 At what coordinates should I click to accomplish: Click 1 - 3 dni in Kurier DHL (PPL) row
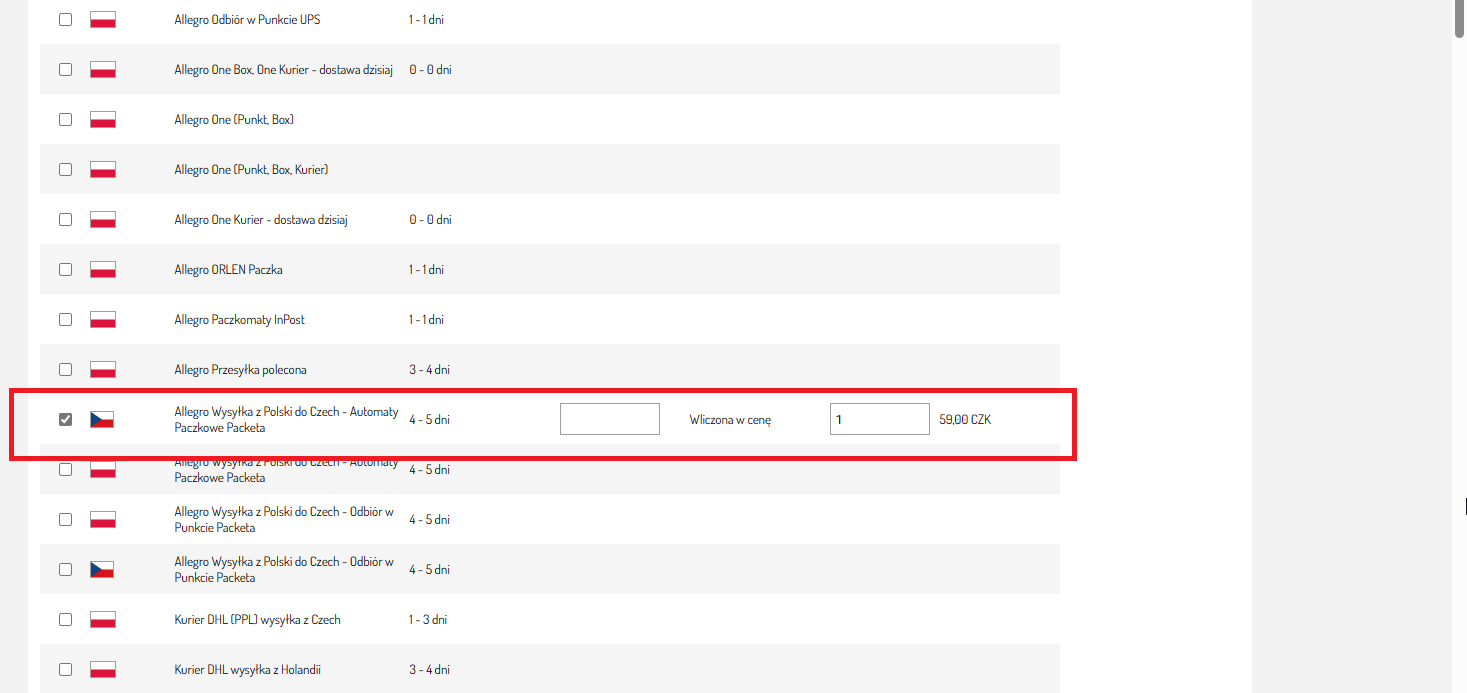427,619
